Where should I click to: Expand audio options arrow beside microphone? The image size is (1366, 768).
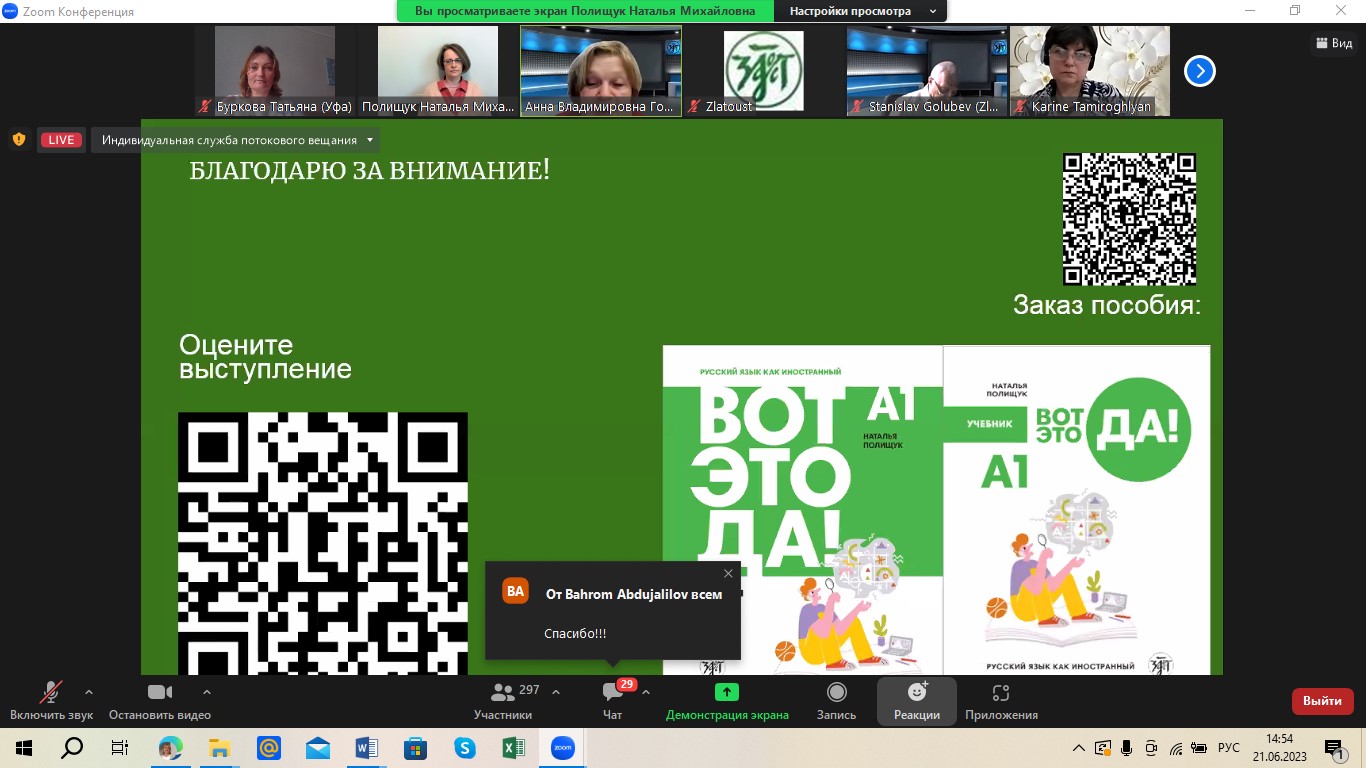[89, 691]
